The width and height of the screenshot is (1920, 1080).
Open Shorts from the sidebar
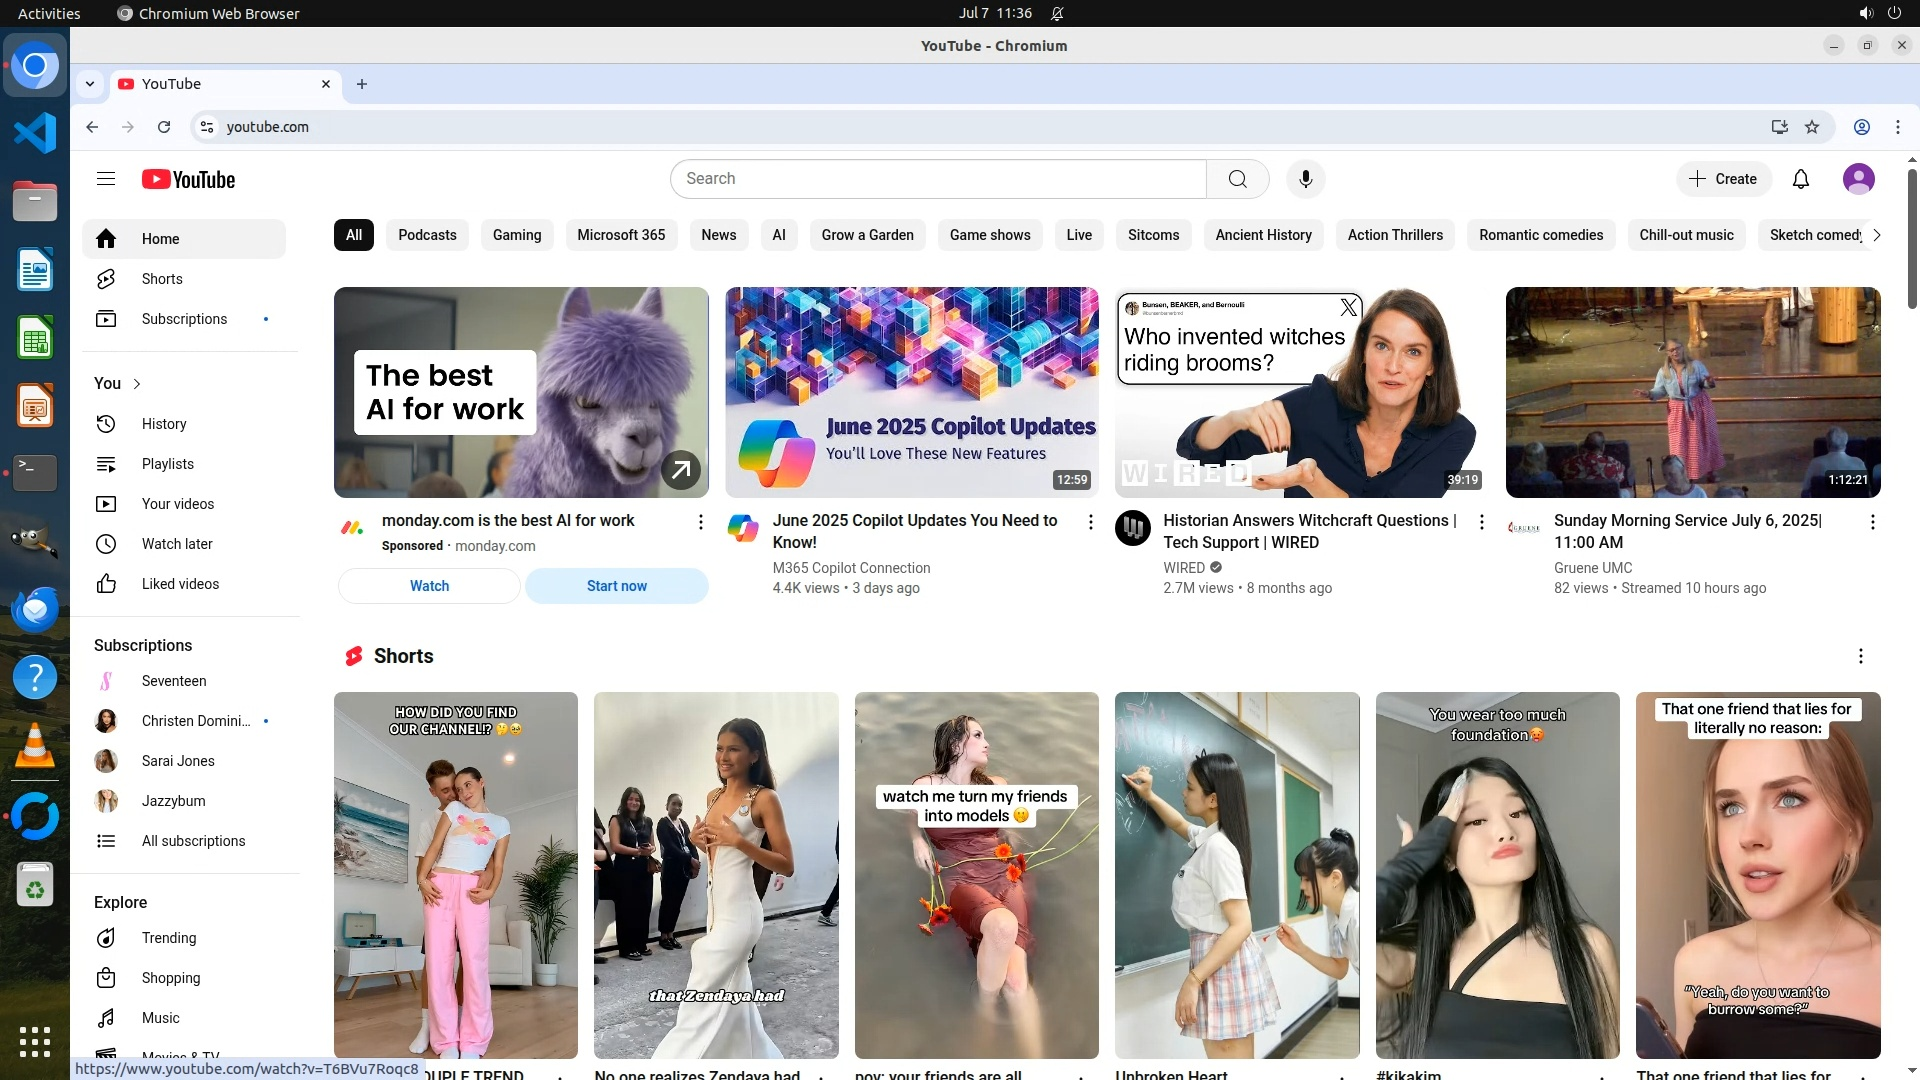161,279
